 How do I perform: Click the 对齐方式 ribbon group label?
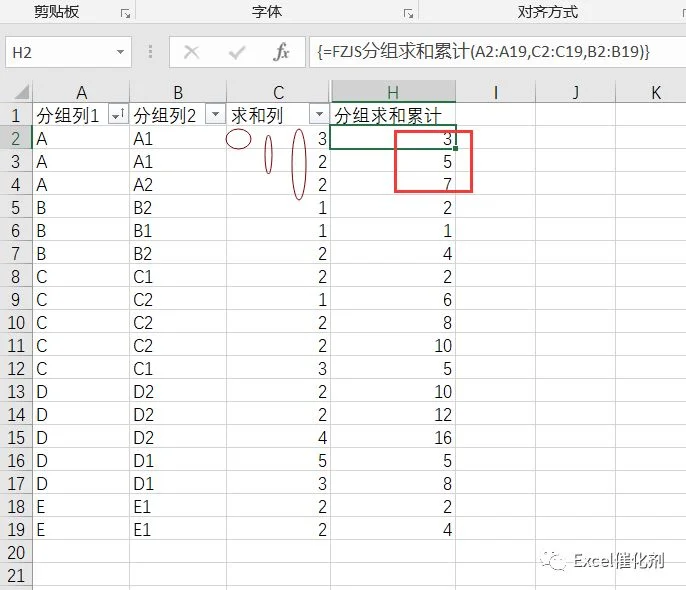tap(548, 12)
